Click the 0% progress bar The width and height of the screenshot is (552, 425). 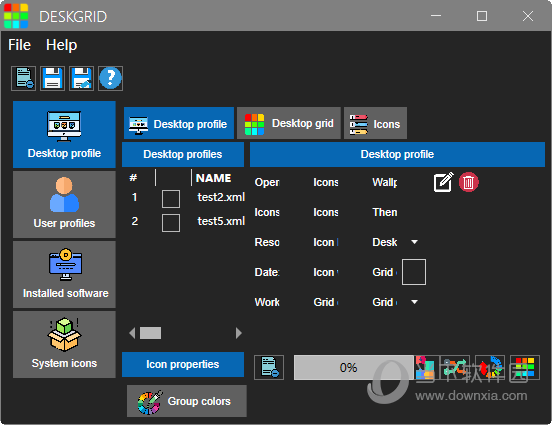coord(354,367)
